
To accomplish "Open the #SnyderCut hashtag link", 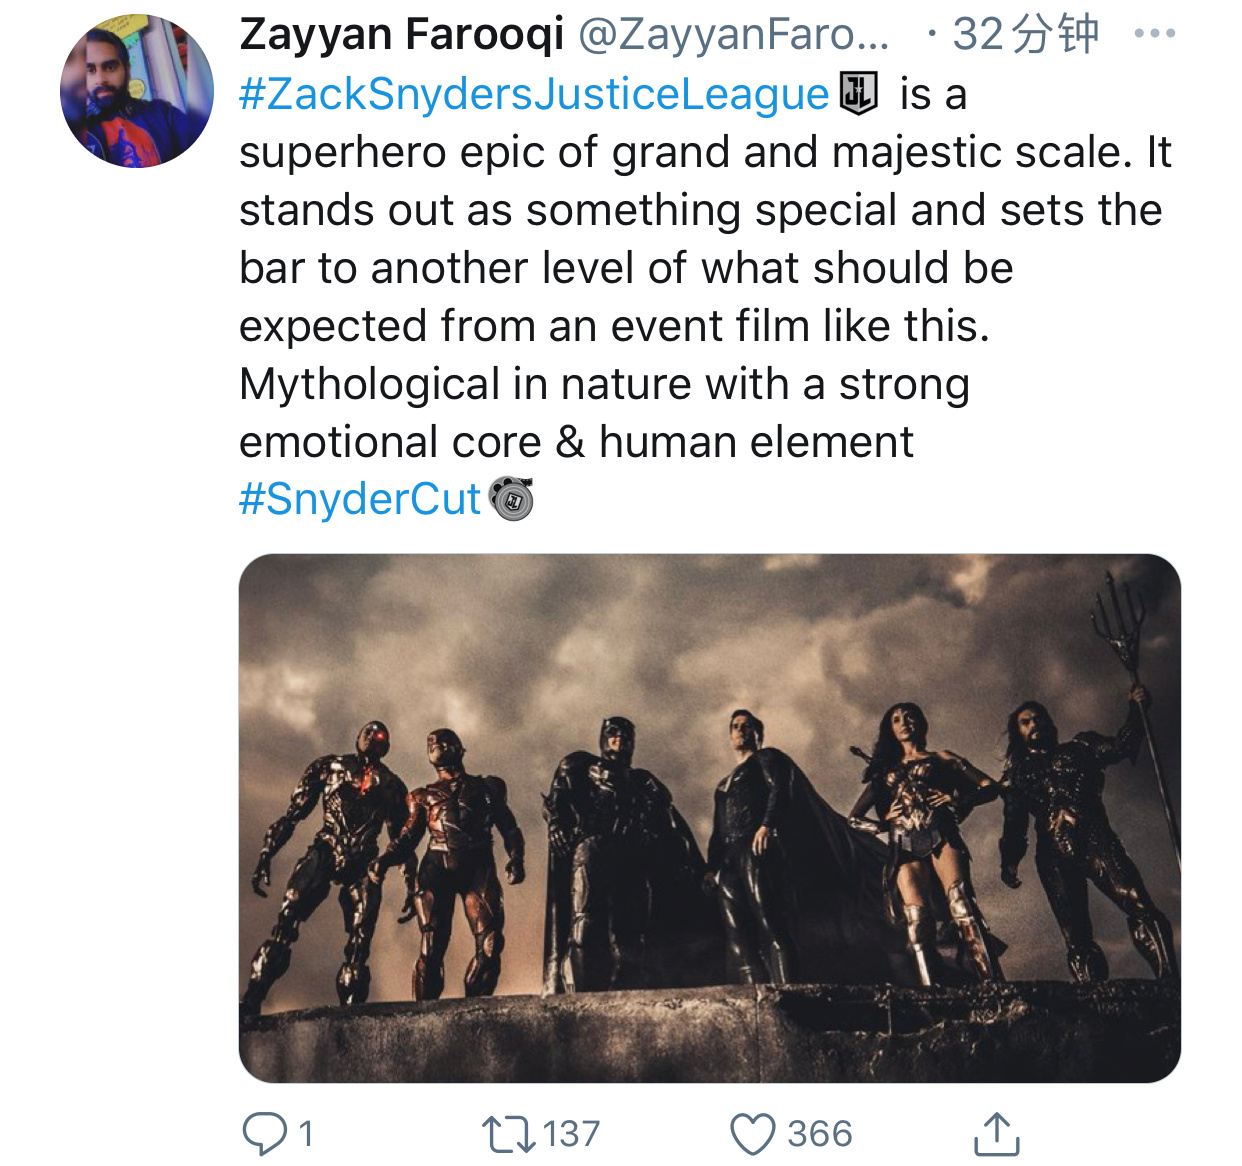I will 360,499.
